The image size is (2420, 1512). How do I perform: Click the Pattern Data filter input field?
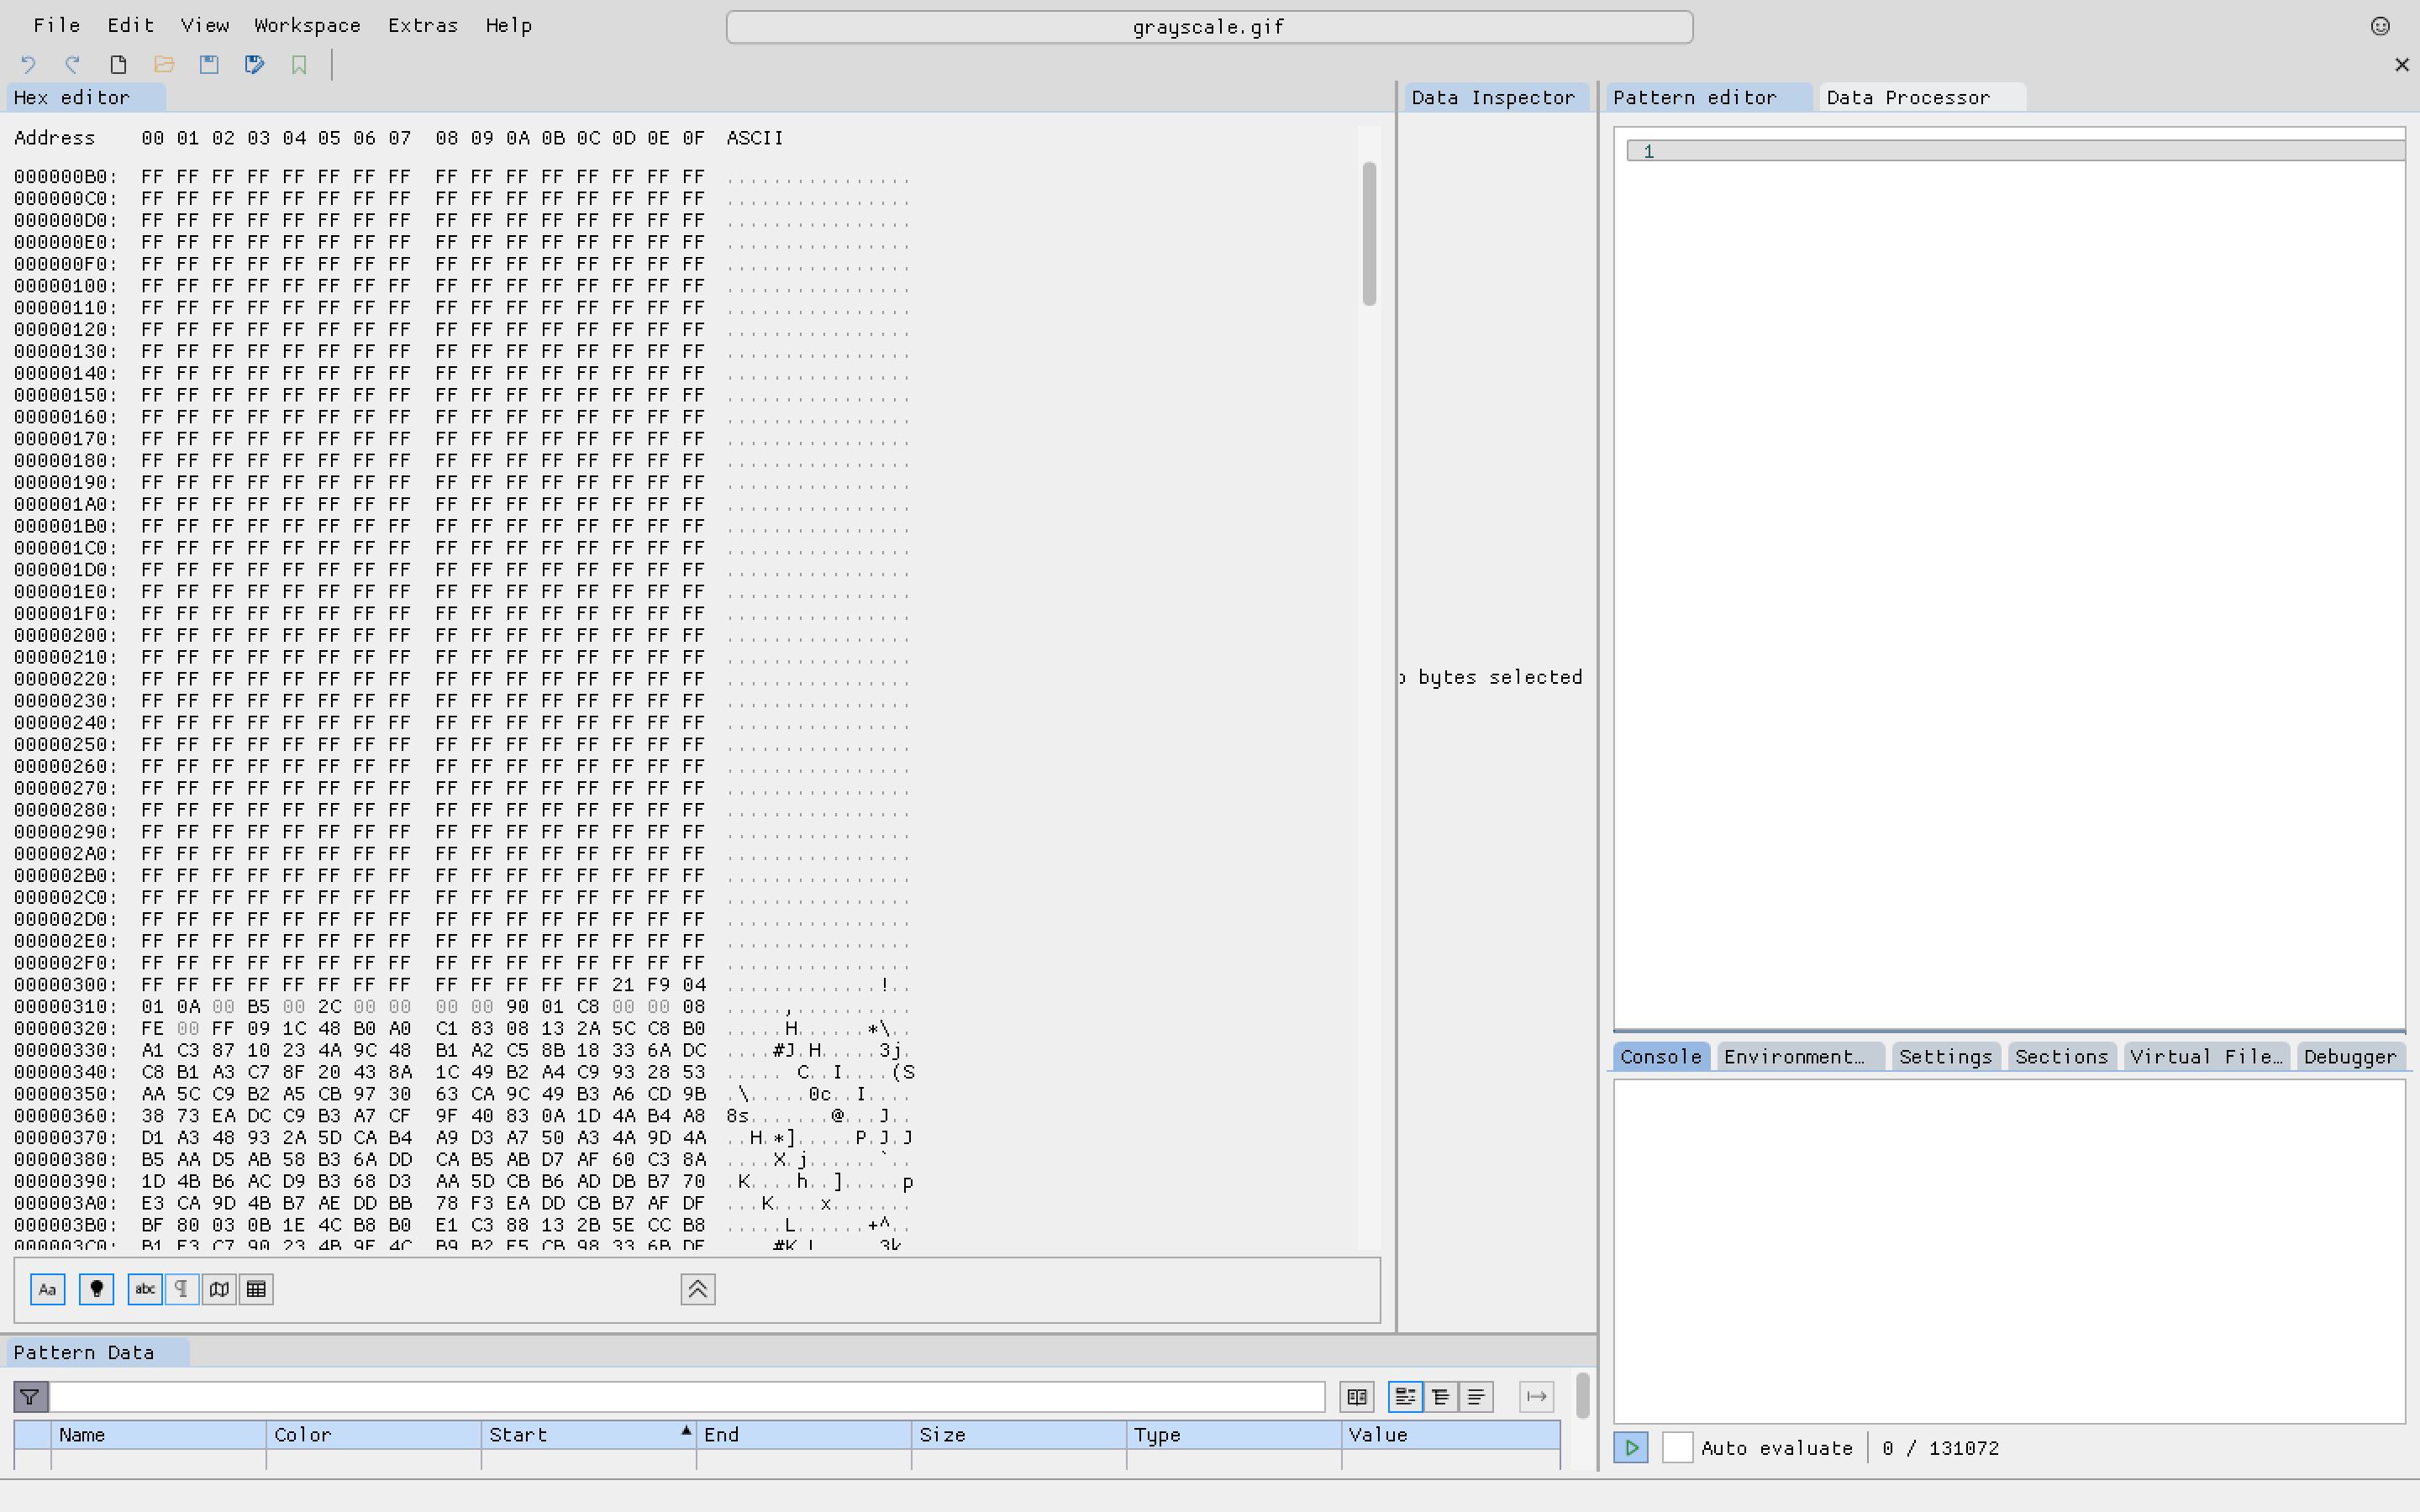687,1396
